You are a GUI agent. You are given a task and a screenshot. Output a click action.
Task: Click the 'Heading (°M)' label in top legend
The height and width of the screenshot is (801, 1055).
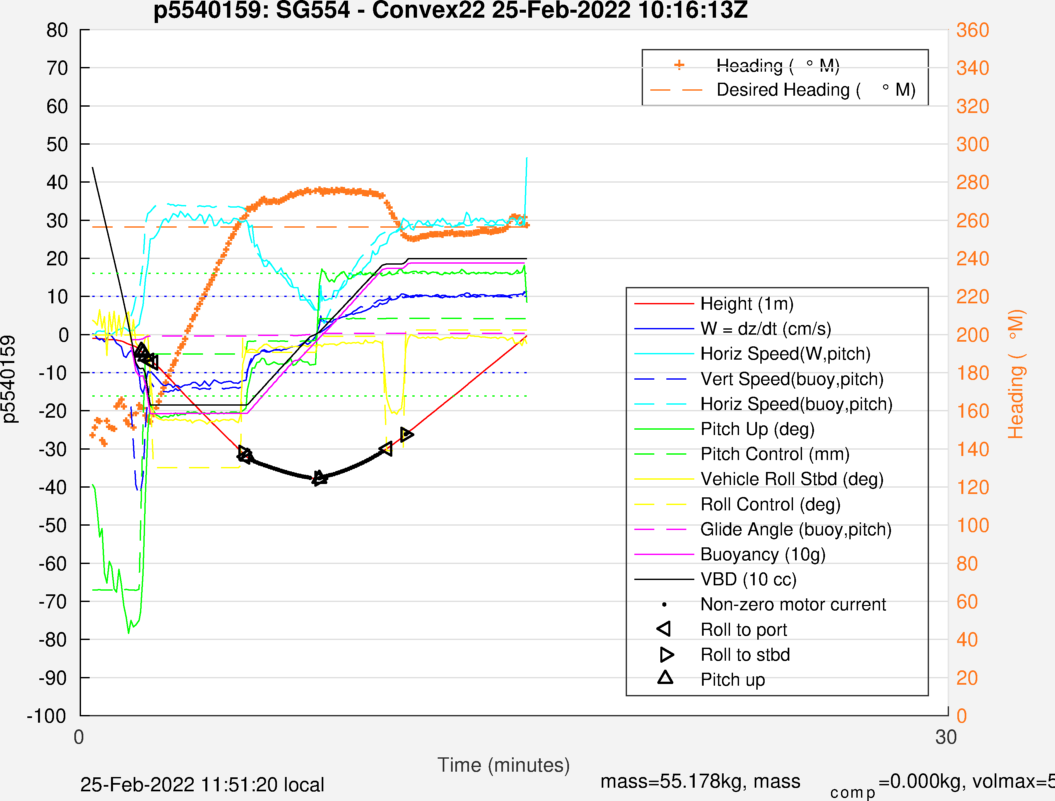(x=778, y=65)
